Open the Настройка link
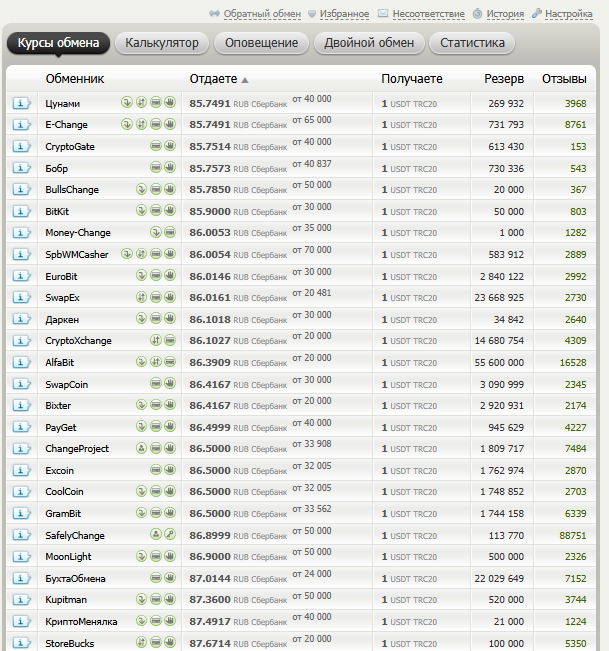This screenshot has height=651, width=609. pyautogui.click(x=569, y=14)
